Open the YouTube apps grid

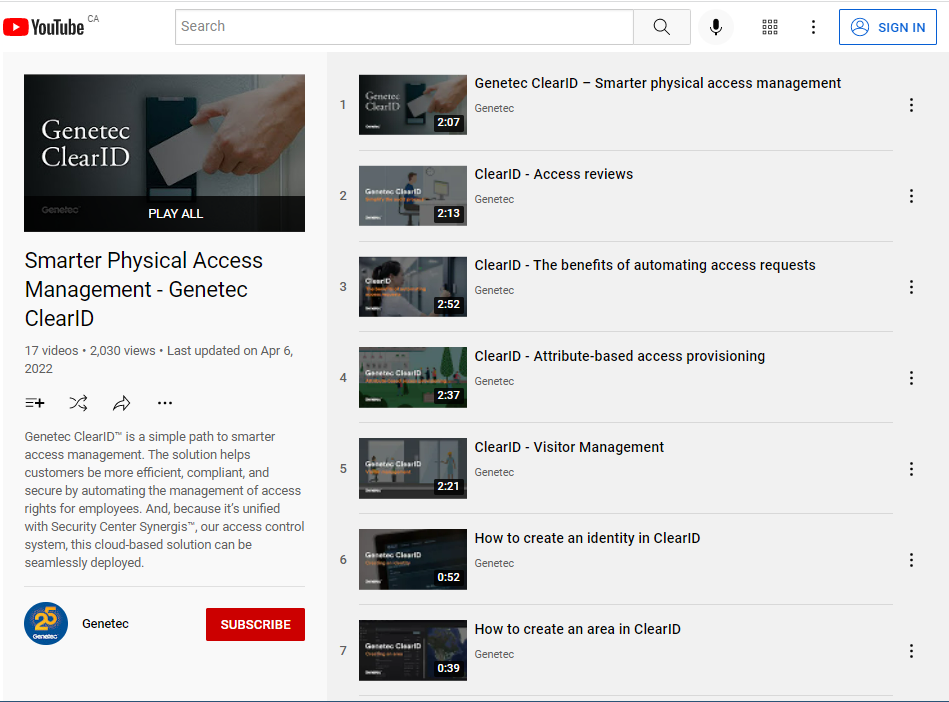(770, 27)
